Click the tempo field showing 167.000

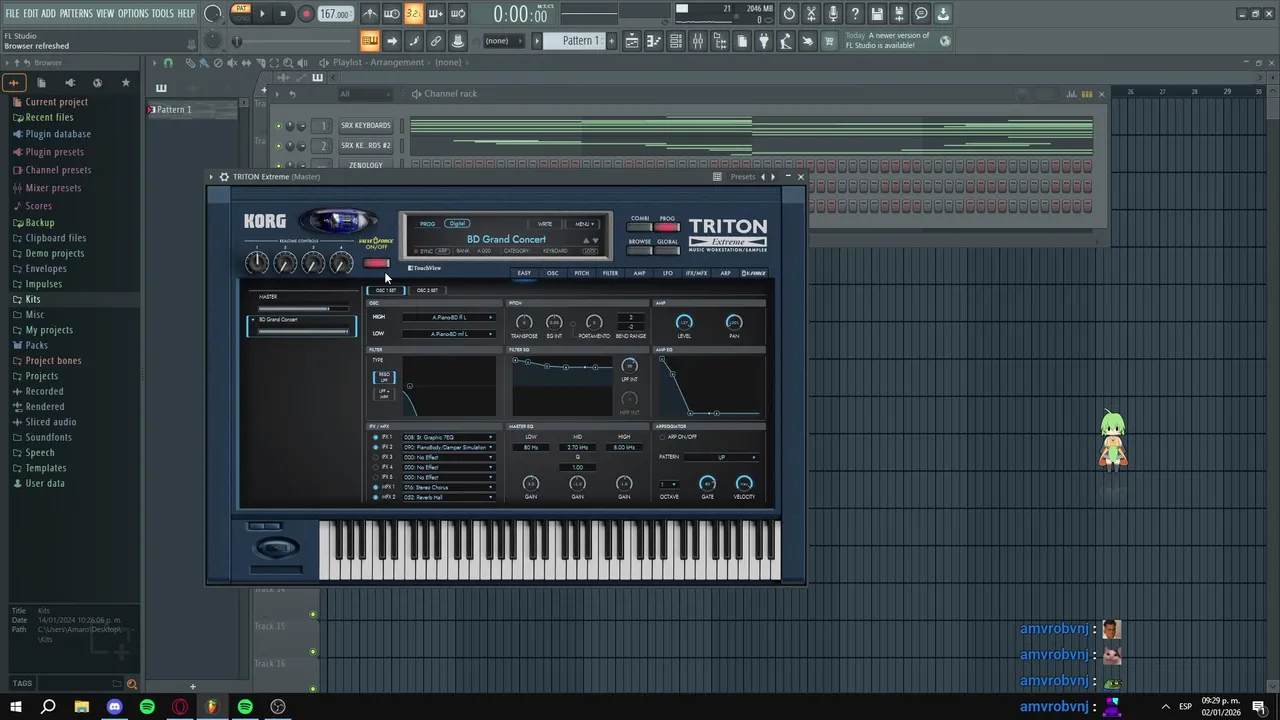pos(335,14)
